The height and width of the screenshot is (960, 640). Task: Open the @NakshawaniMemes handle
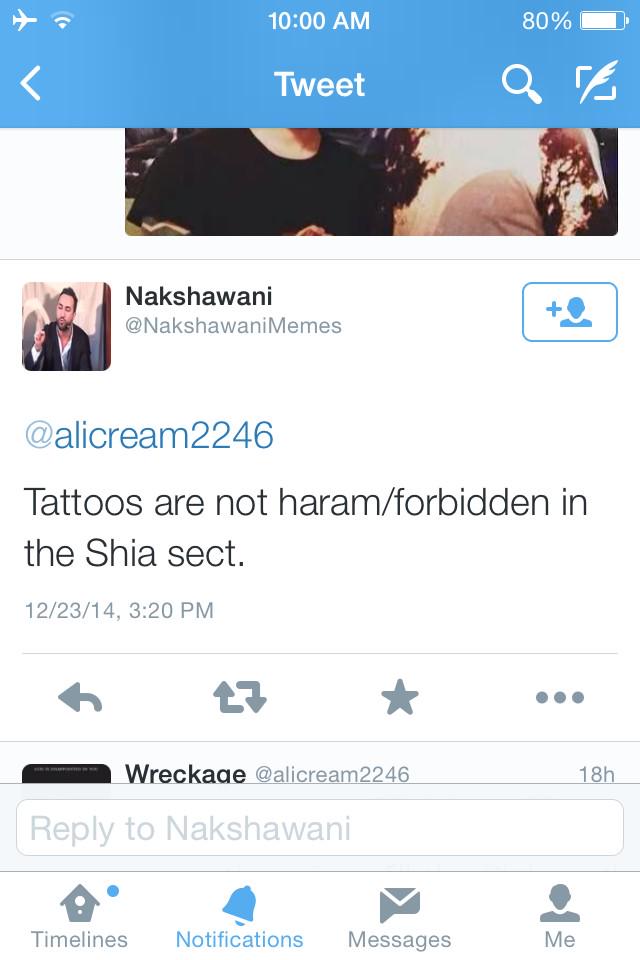[233, 326]
